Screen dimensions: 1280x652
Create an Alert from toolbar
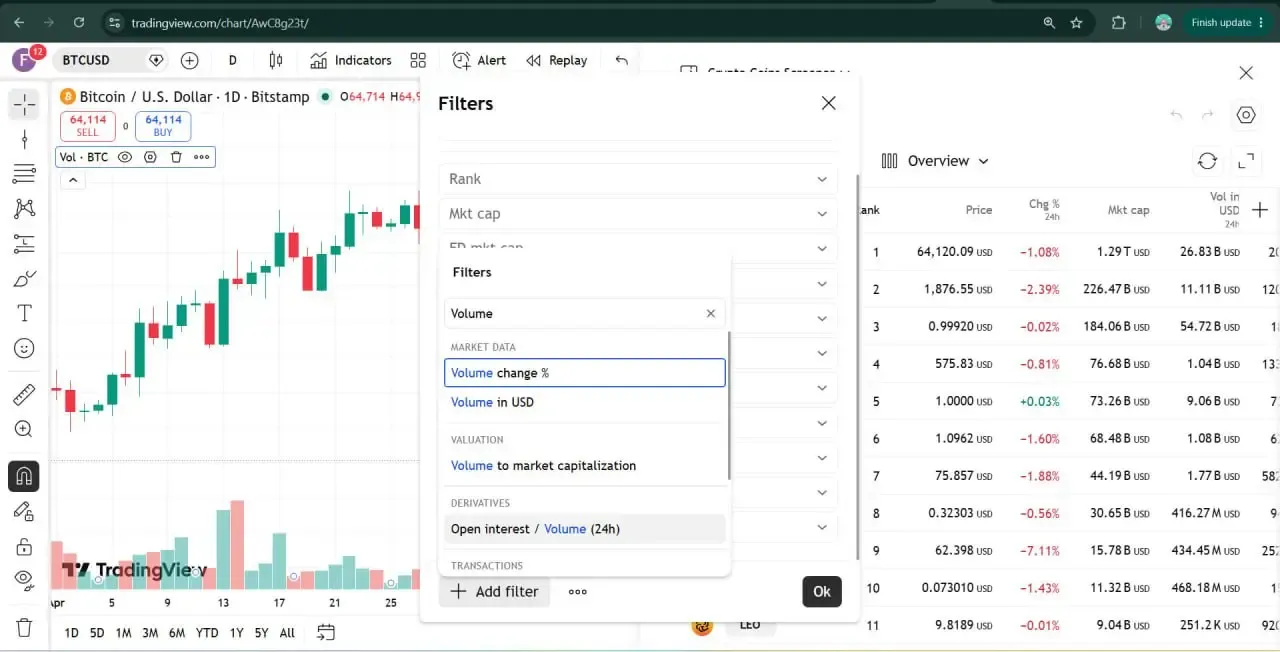point(479,60)
